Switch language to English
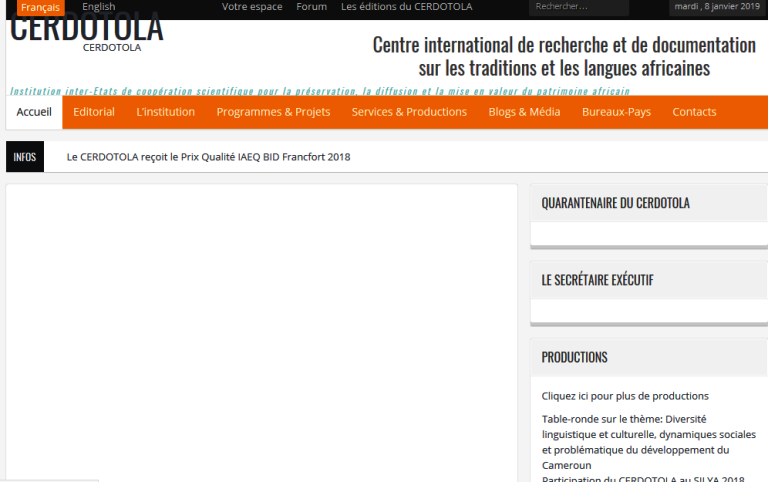 coord(98,7)
